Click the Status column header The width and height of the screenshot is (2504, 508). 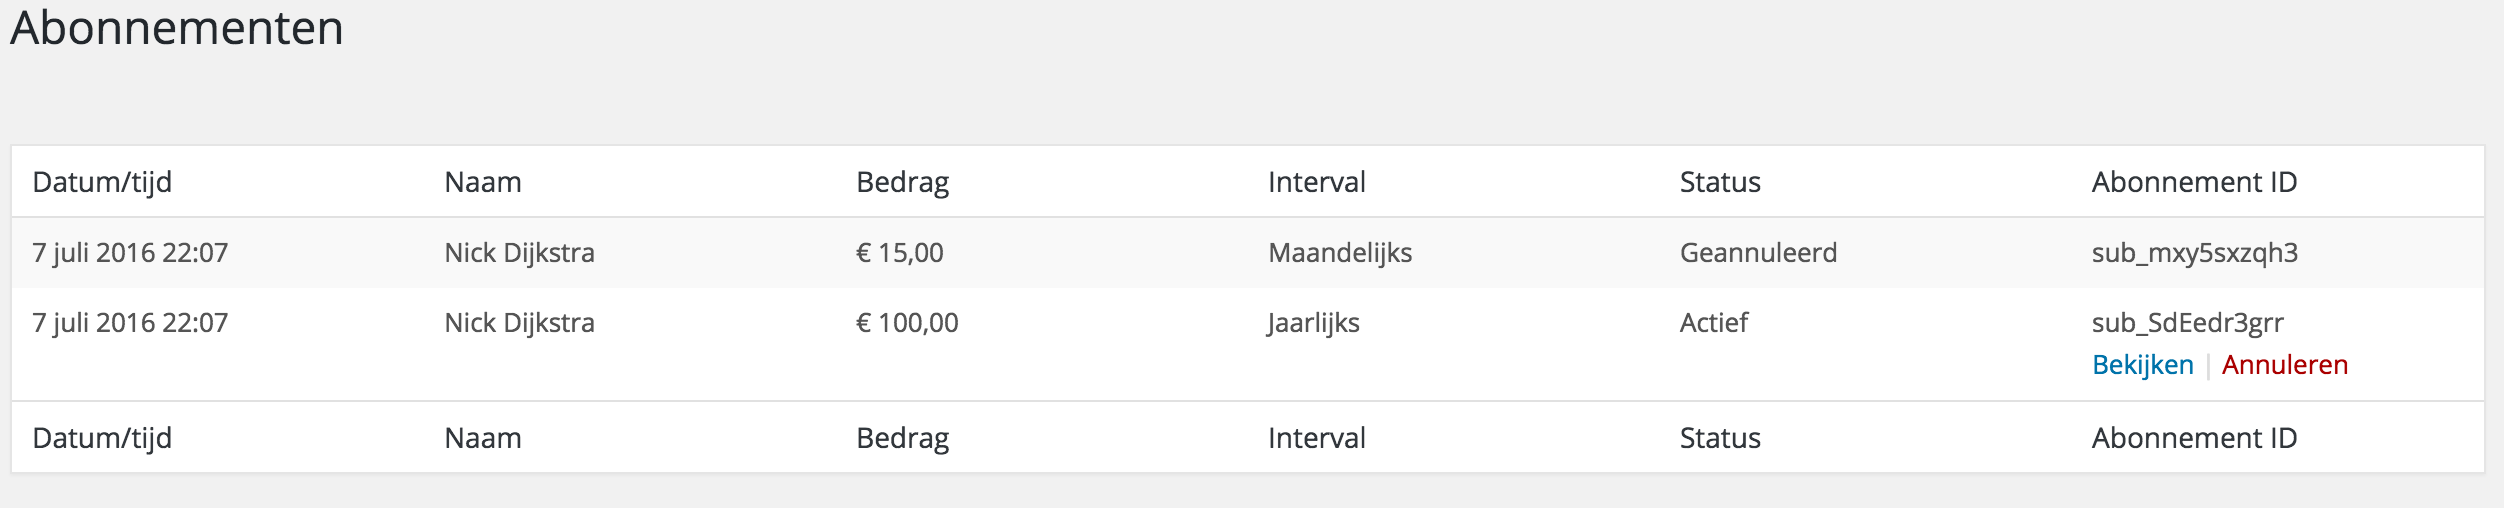pyautogui.click(x=1720, y=182)
